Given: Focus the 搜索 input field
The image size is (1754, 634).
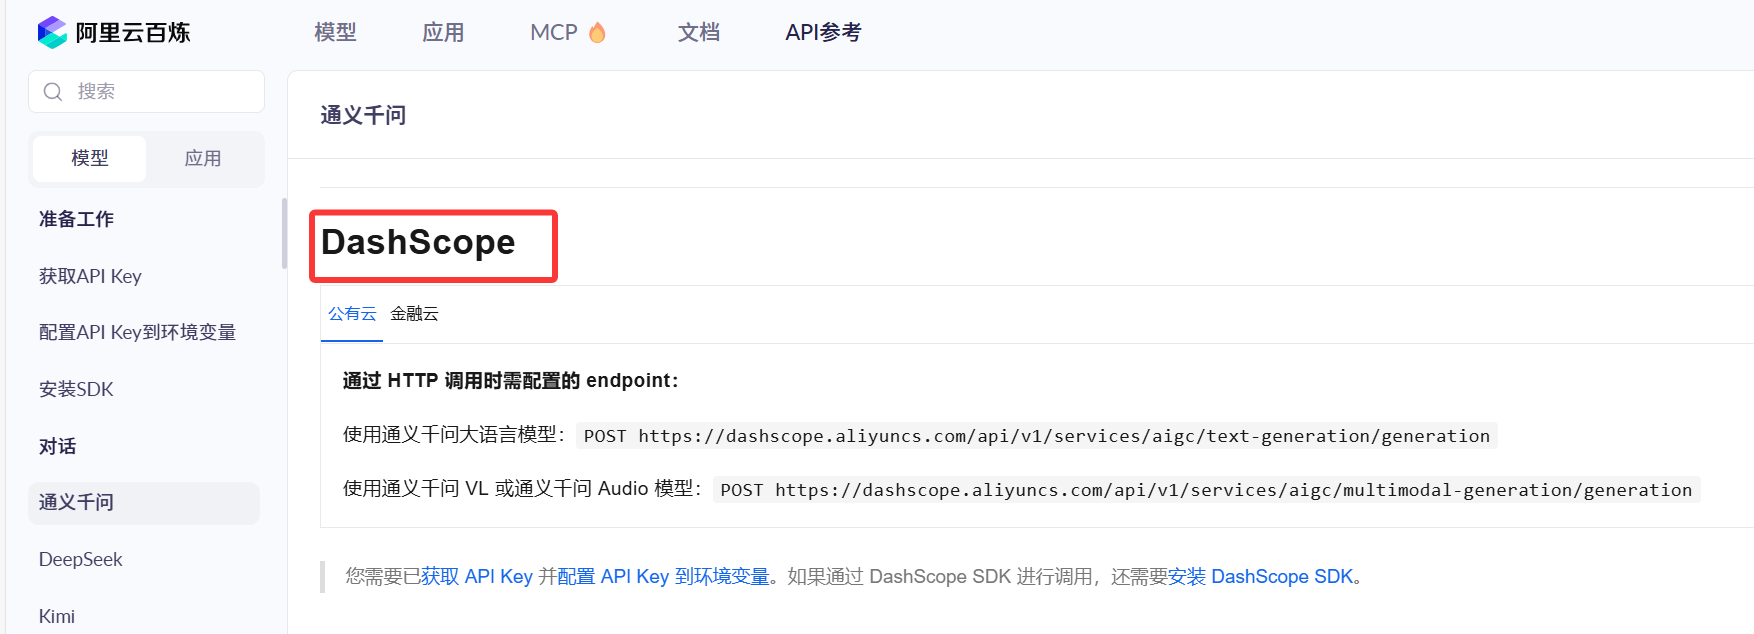Looking at the screenshot, I should click(146, 92).
